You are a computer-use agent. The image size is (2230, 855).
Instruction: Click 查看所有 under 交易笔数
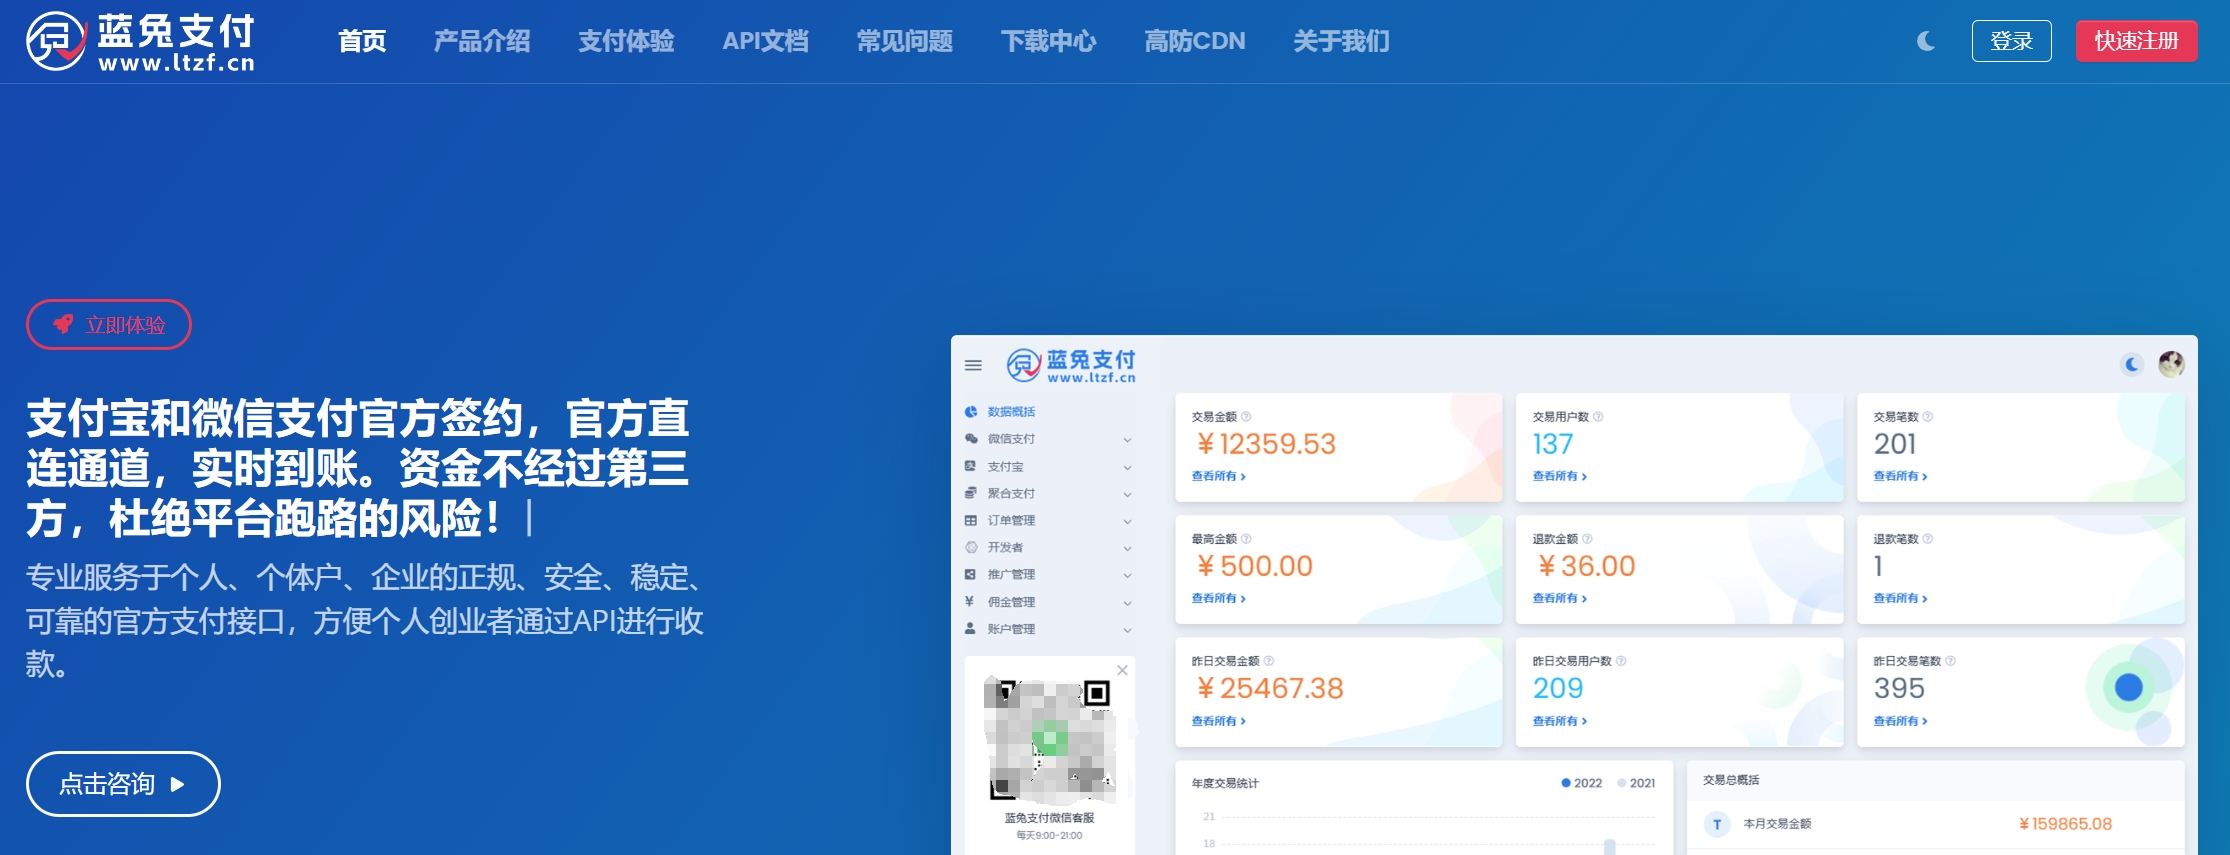1900,476
